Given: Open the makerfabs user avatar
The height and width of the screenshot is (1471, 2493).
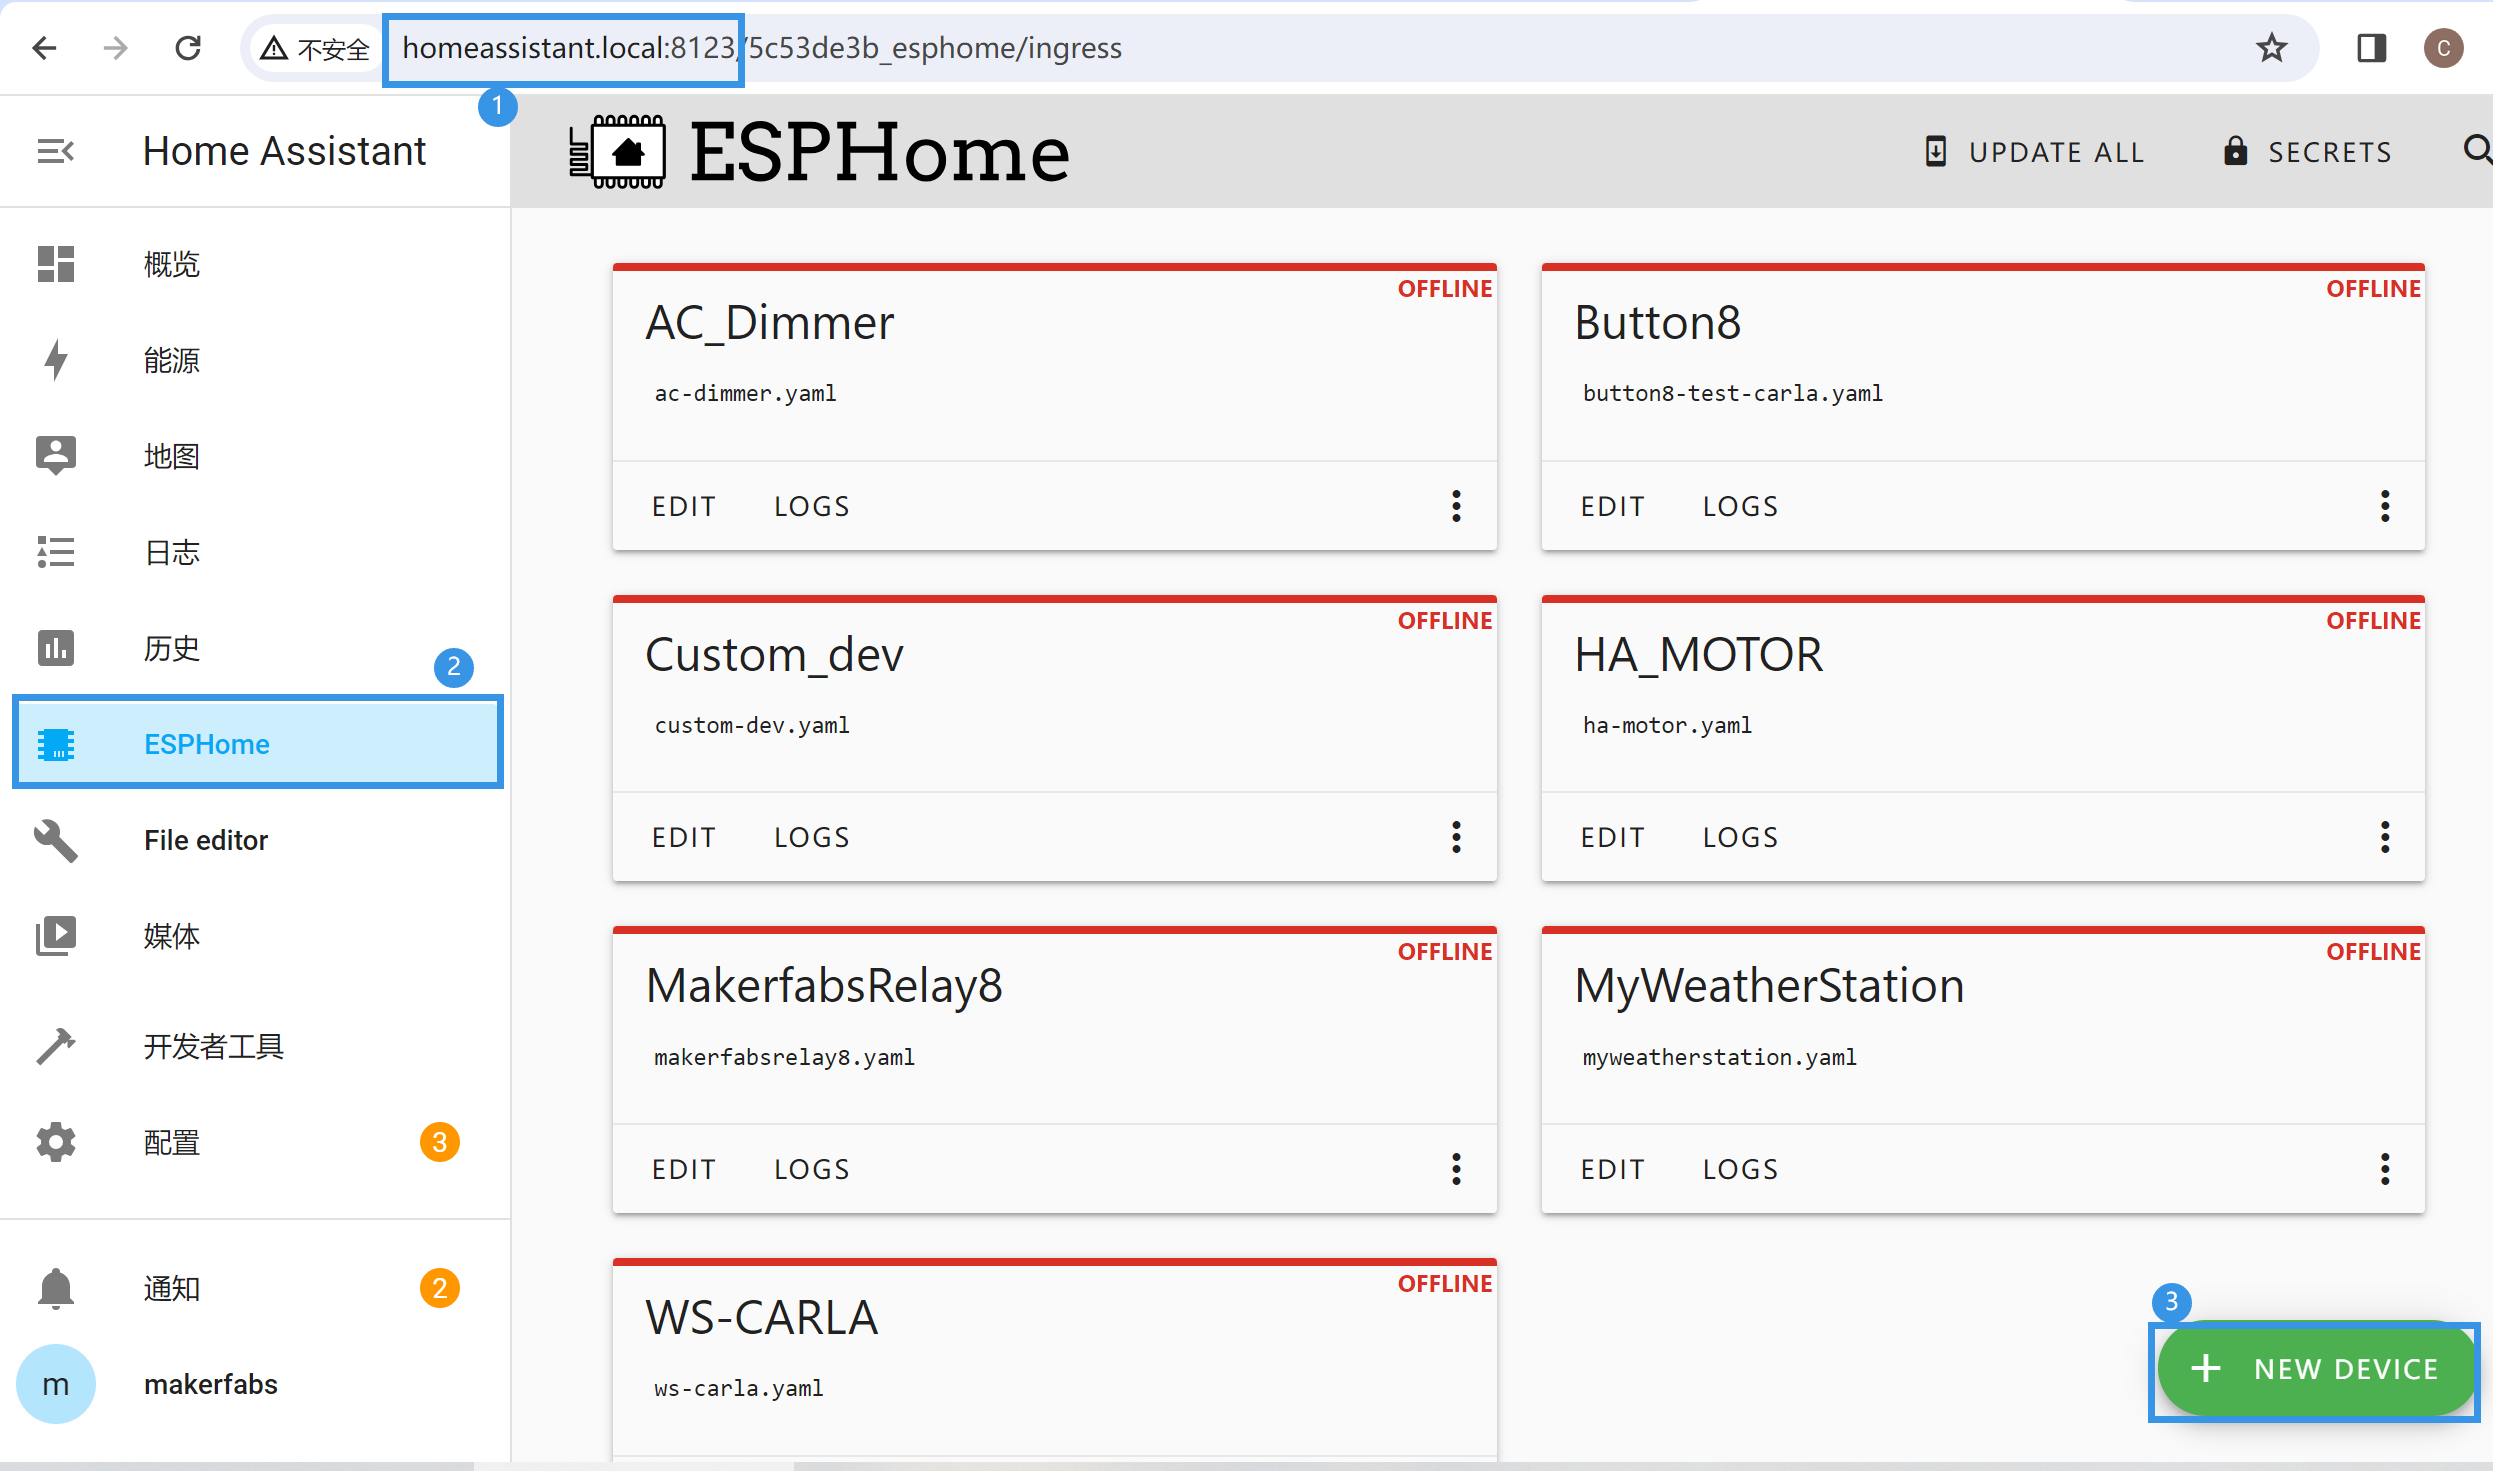Looking at the screenshot, I should (56, 1384).
